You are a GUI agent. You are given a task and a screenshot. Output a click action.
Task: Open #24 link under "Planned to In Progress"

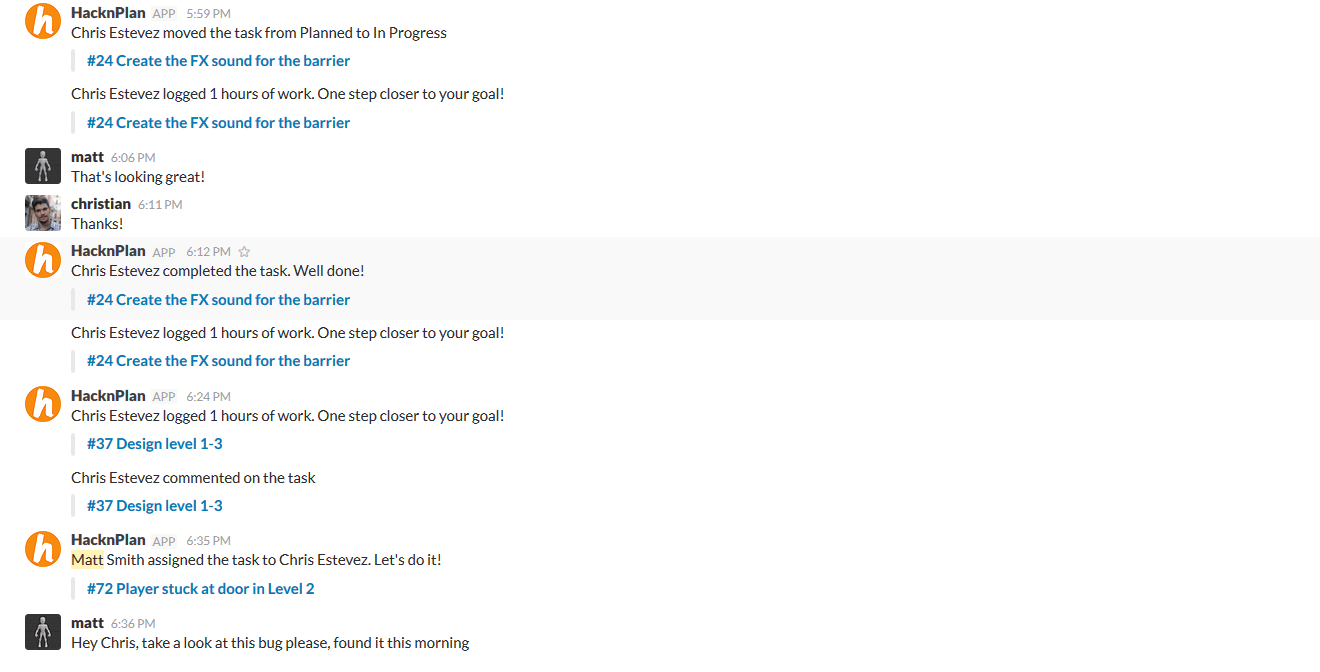(218, 61)
